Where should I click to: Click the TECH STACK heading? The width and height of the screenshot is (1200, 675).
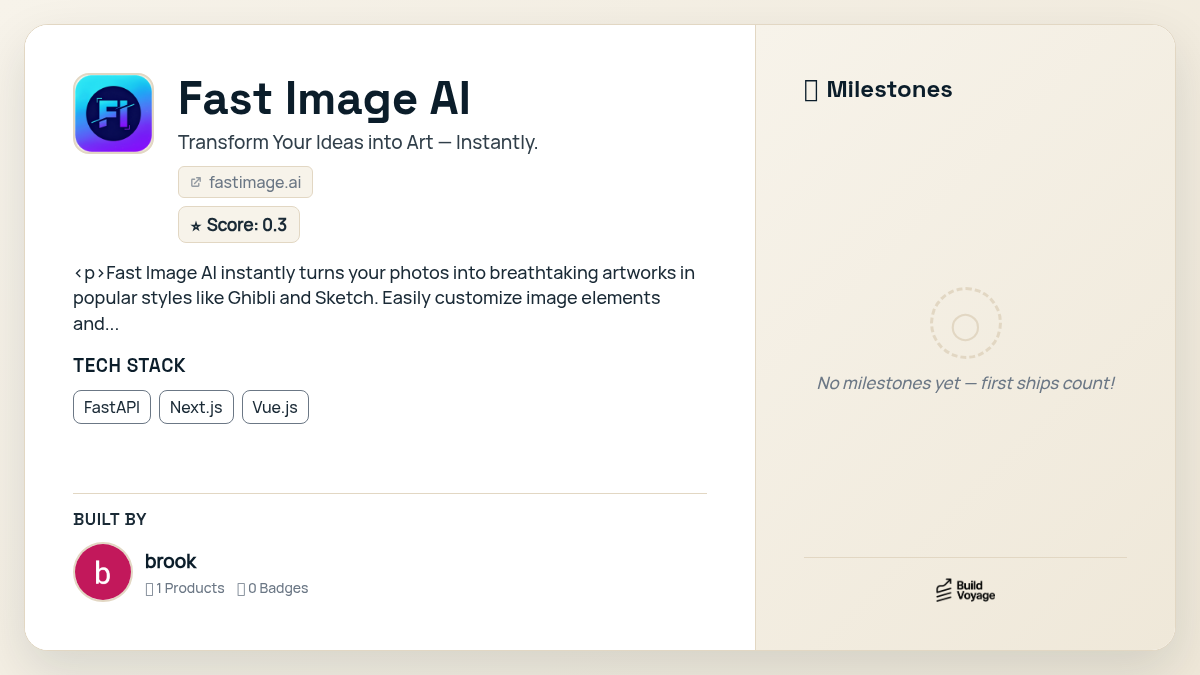129,366
